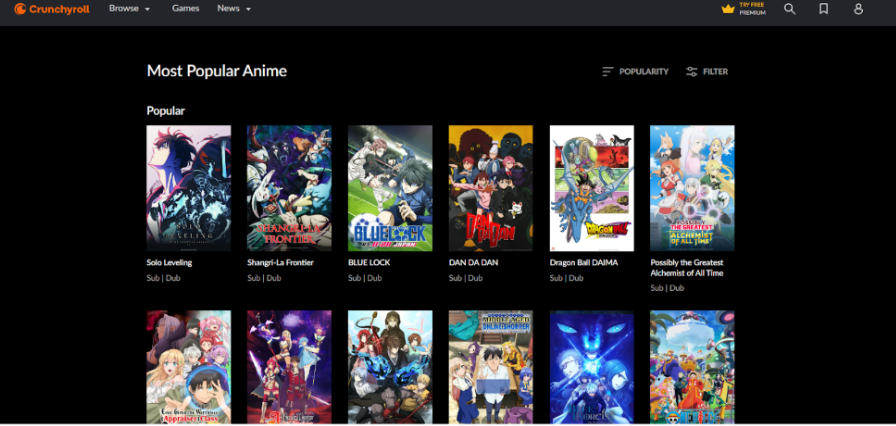Viewport: 896px width, 426px height.
Task: Expand the Browse dropdown menu
Action: point(130,9)
